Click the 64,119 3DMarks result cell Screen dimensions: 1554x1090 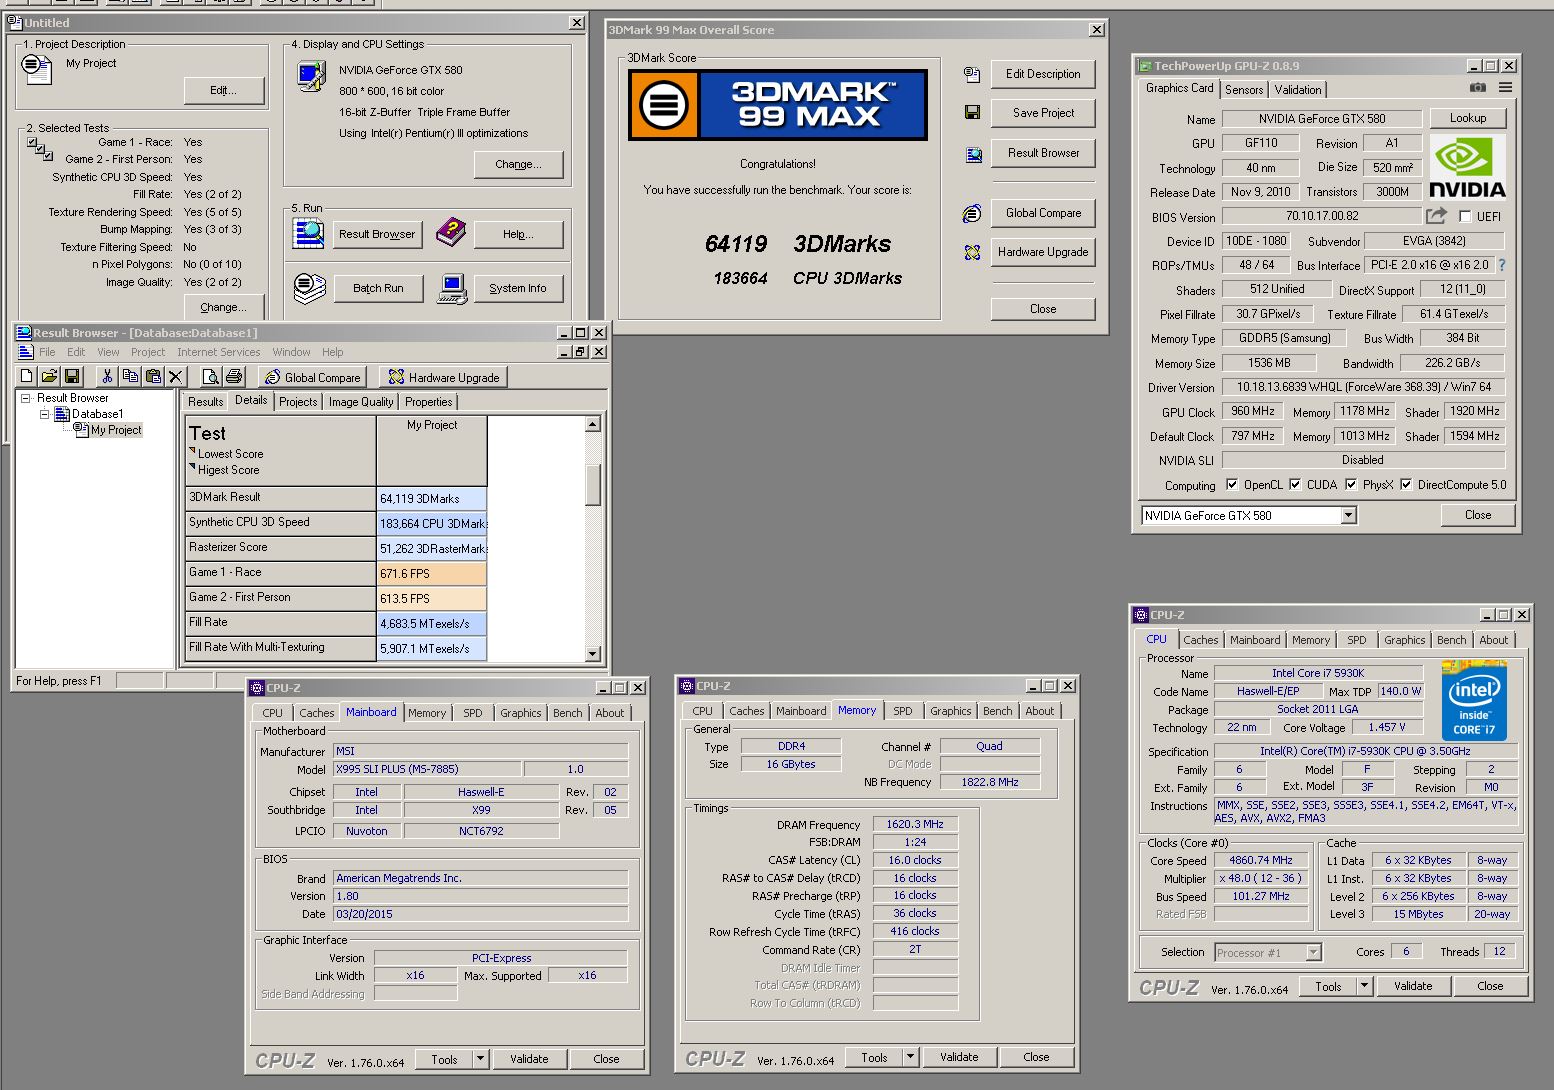pos(432,499)
